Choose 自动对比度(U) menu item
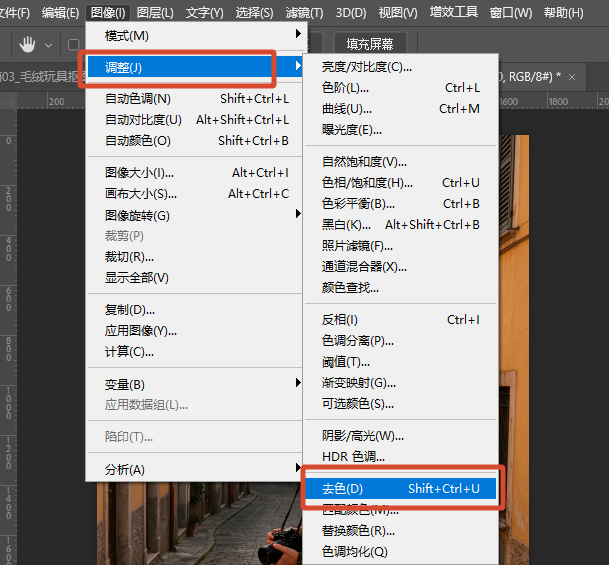Viewport: 609px width, 565px height. tap(194, 120)
